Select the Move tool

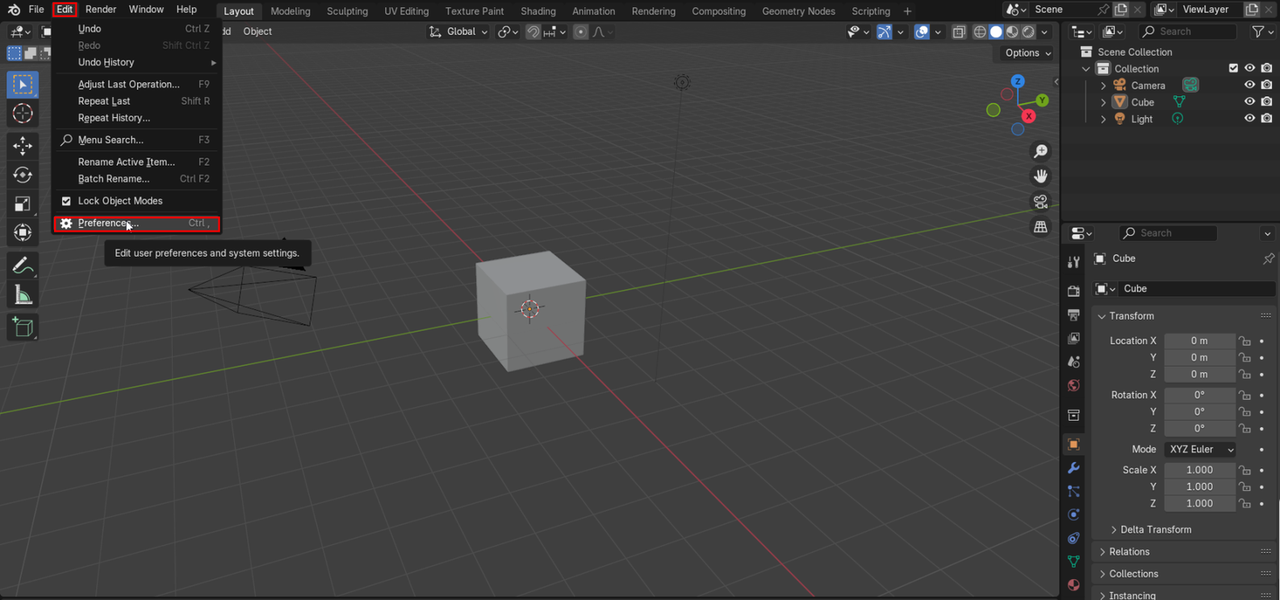tap(22, 146)
